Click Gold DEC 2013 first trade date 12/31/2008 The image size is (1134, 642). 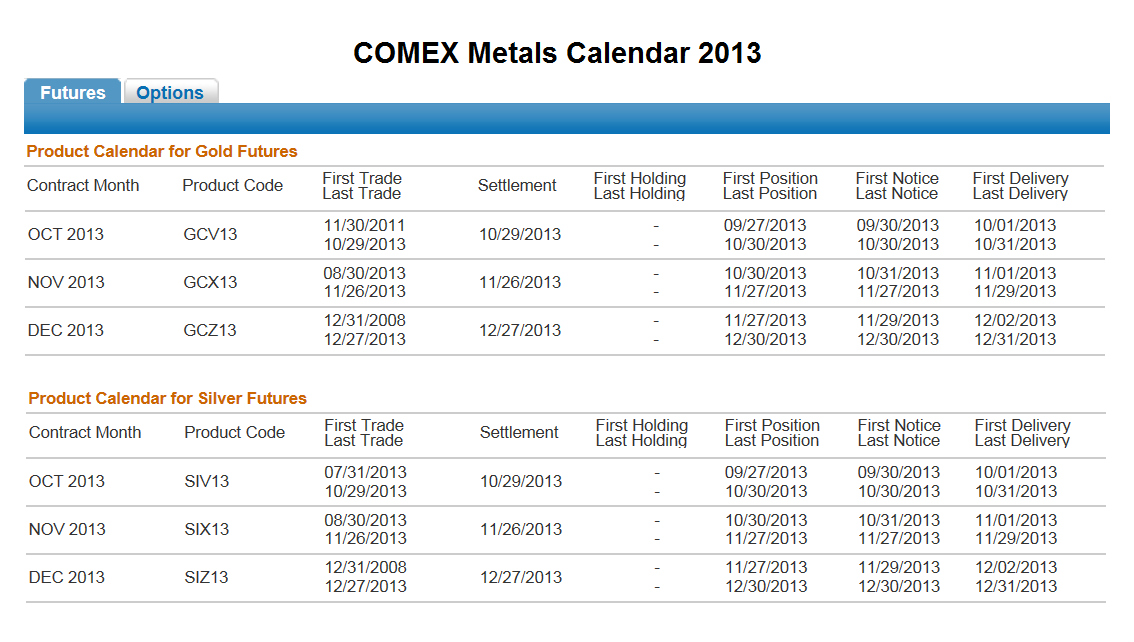pyautogui.click(x=364, y=321)
